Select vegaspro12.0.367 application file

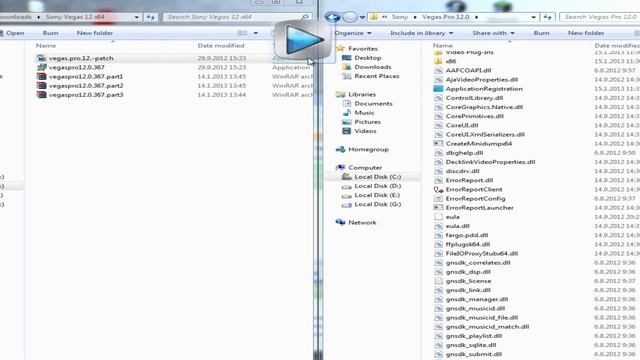76,67
